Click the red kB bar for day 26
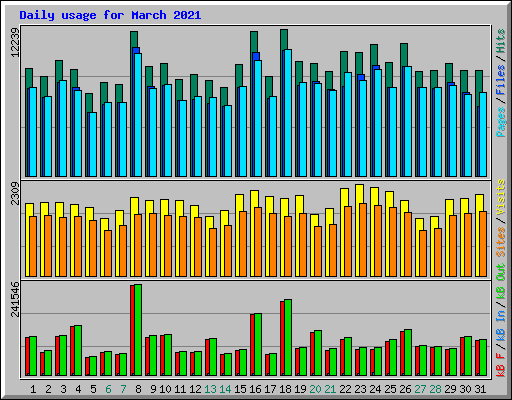This screenshot has width=512, height=400. tap(402, 353)
